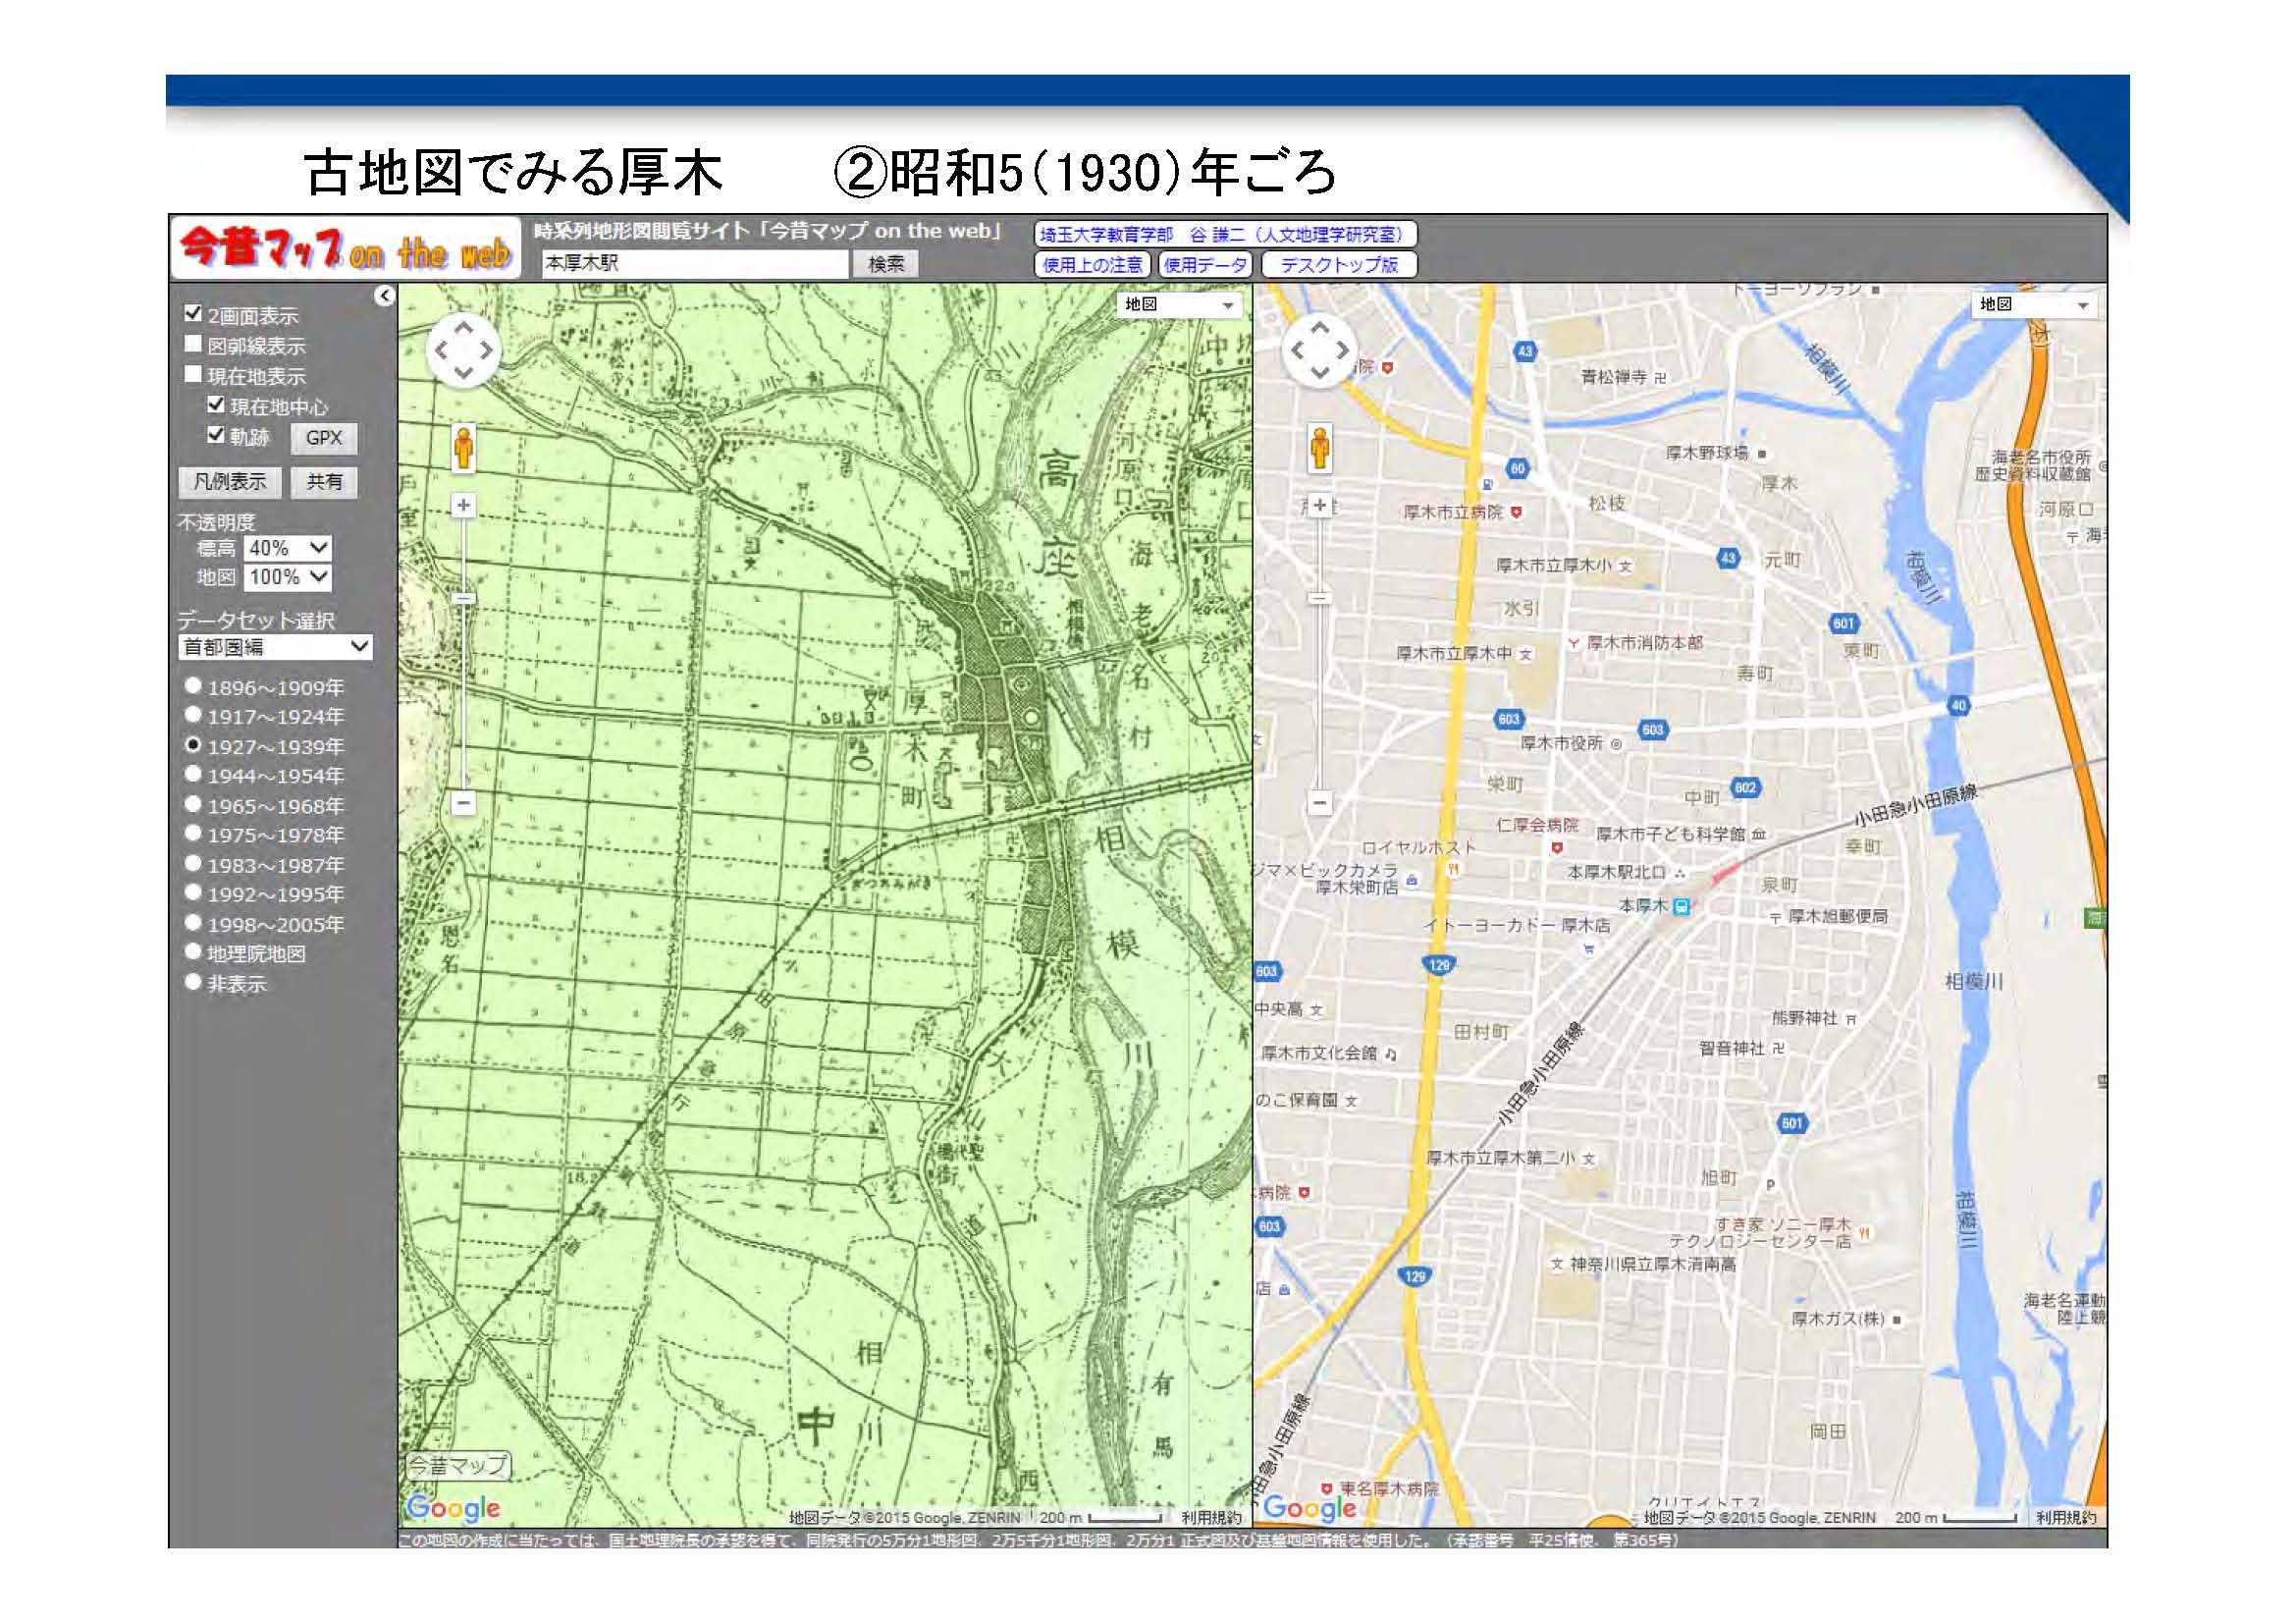This screenshot has height=1624, width=2296.
Task: Zoom out on the old map
Action: coord(463,802)
